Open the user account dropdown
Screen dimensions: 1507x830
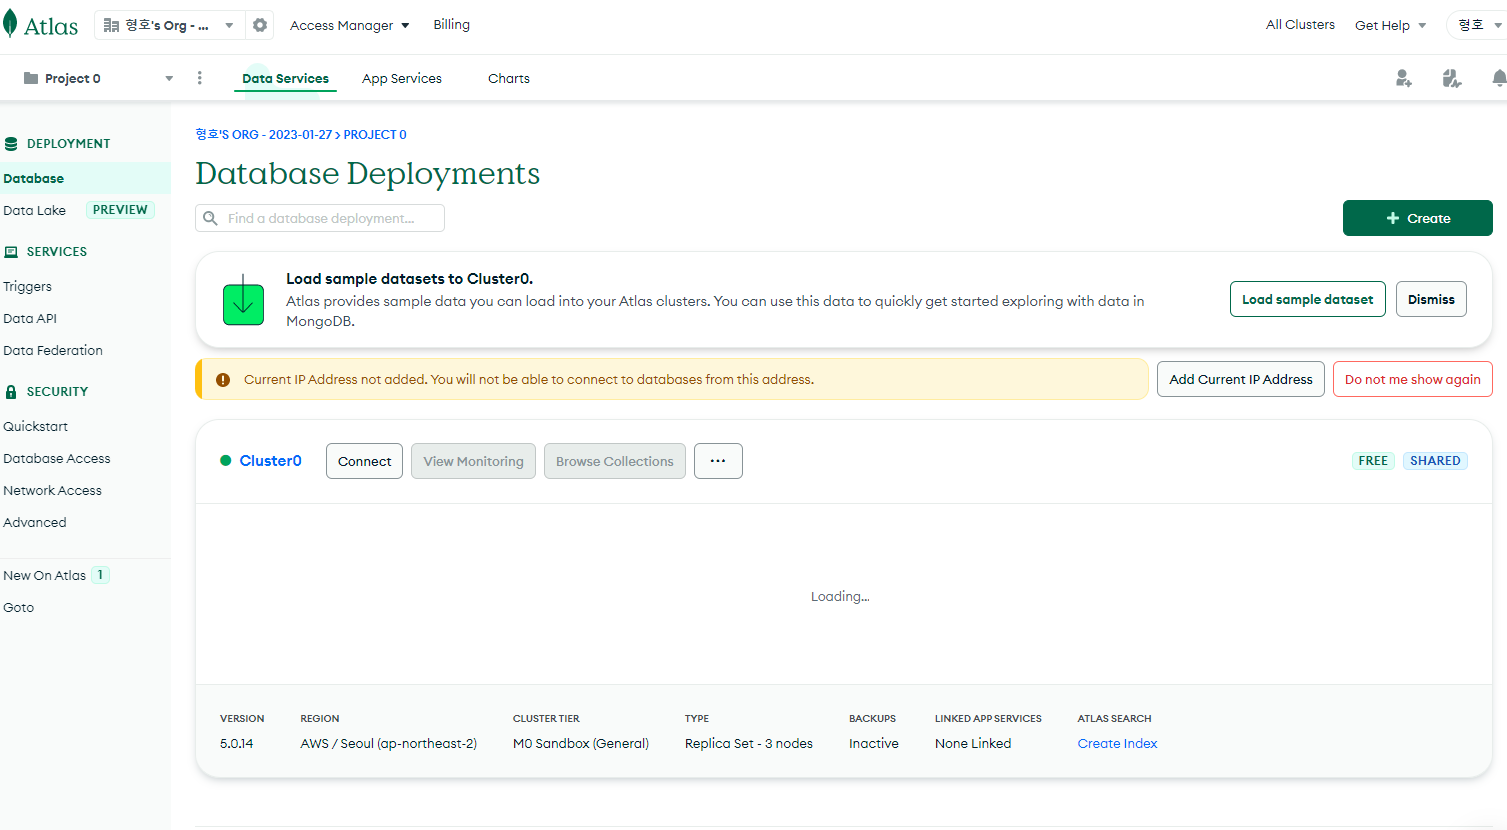click(1478, 25)
